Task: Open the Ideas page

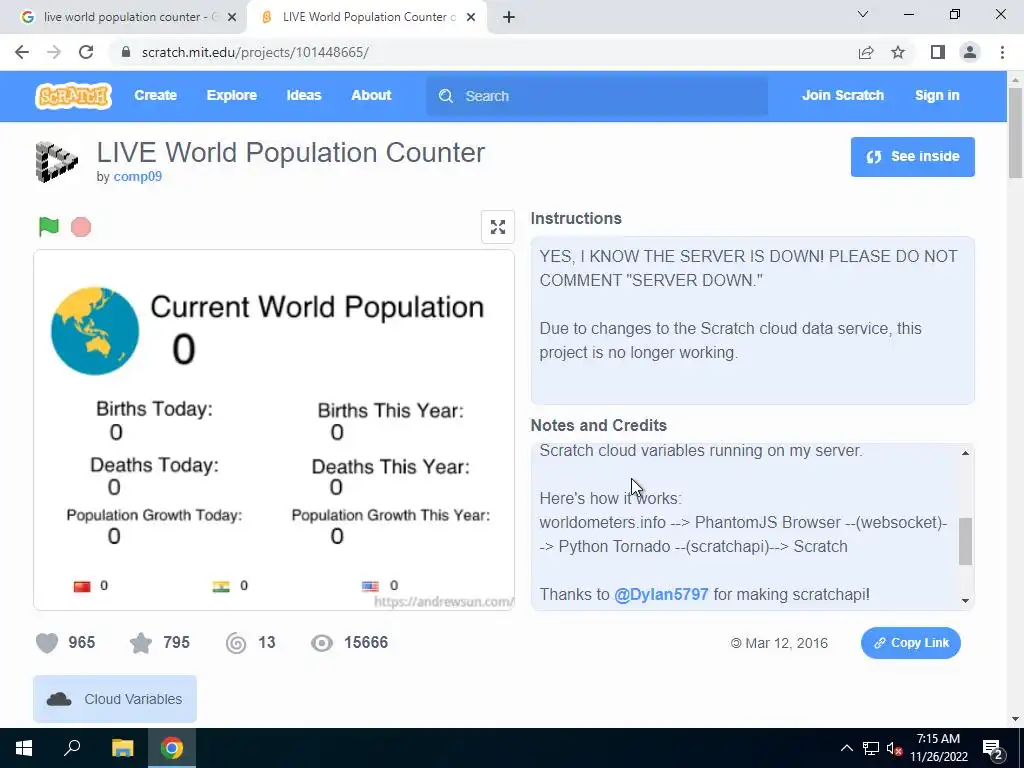Action: pyautogui.click(x=304, y=95)
